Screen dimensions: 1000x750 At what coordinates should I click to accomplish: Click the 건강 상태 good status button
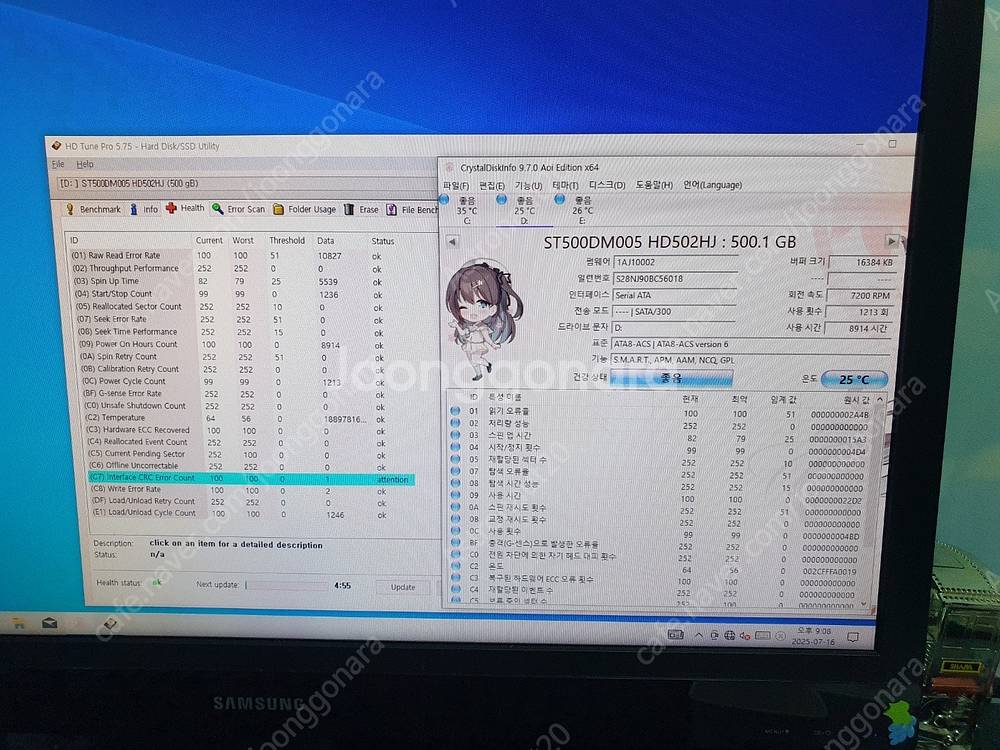pyautogui.click(x=672, y=378)
